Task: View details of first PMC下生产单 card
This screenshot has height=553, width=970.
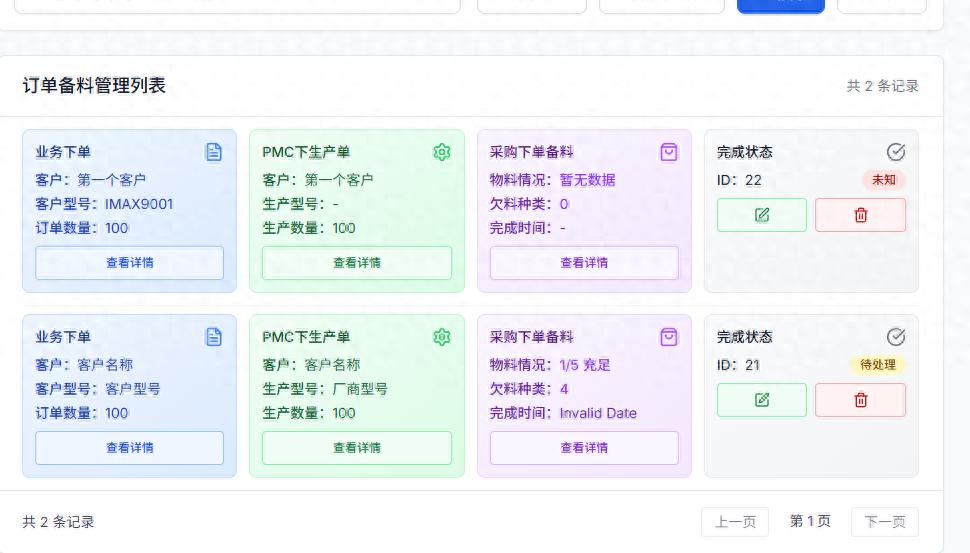Action: point(356,263)
